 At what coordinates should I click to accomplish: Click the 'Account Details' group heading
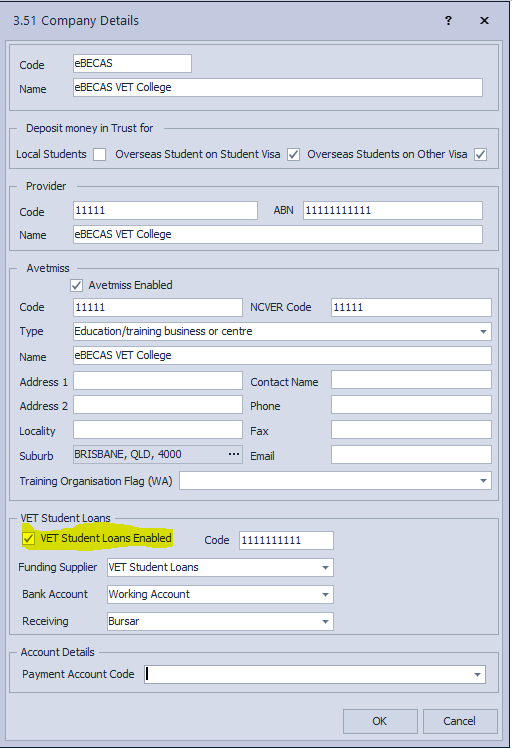click(x=57, y=653)
